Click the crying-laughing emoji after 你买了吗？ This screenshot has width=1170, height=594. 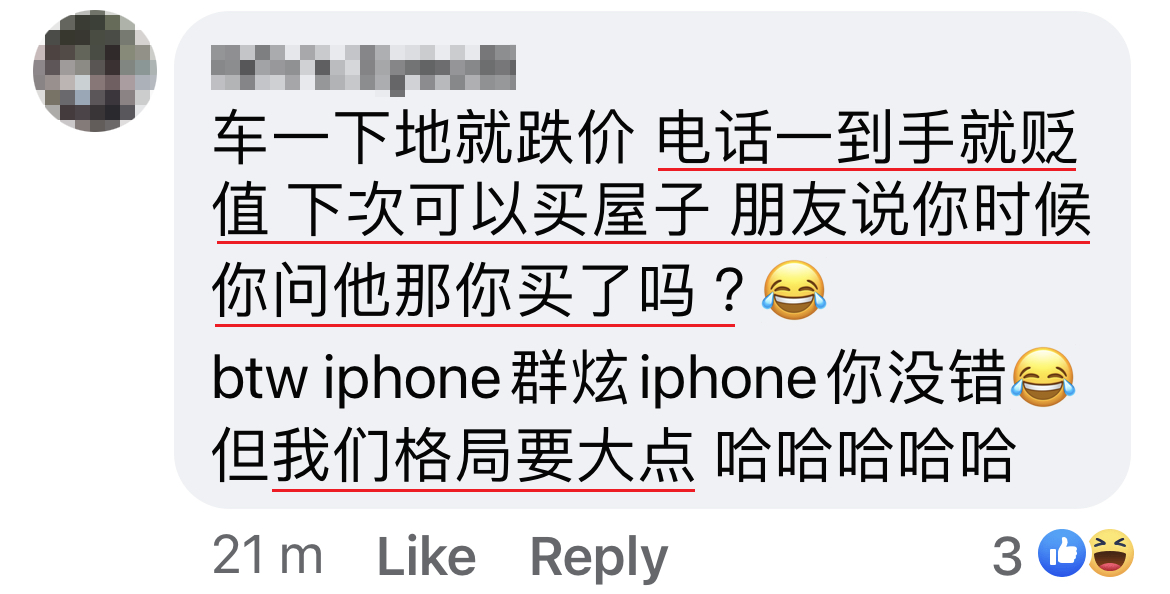(x=794, y=291)
